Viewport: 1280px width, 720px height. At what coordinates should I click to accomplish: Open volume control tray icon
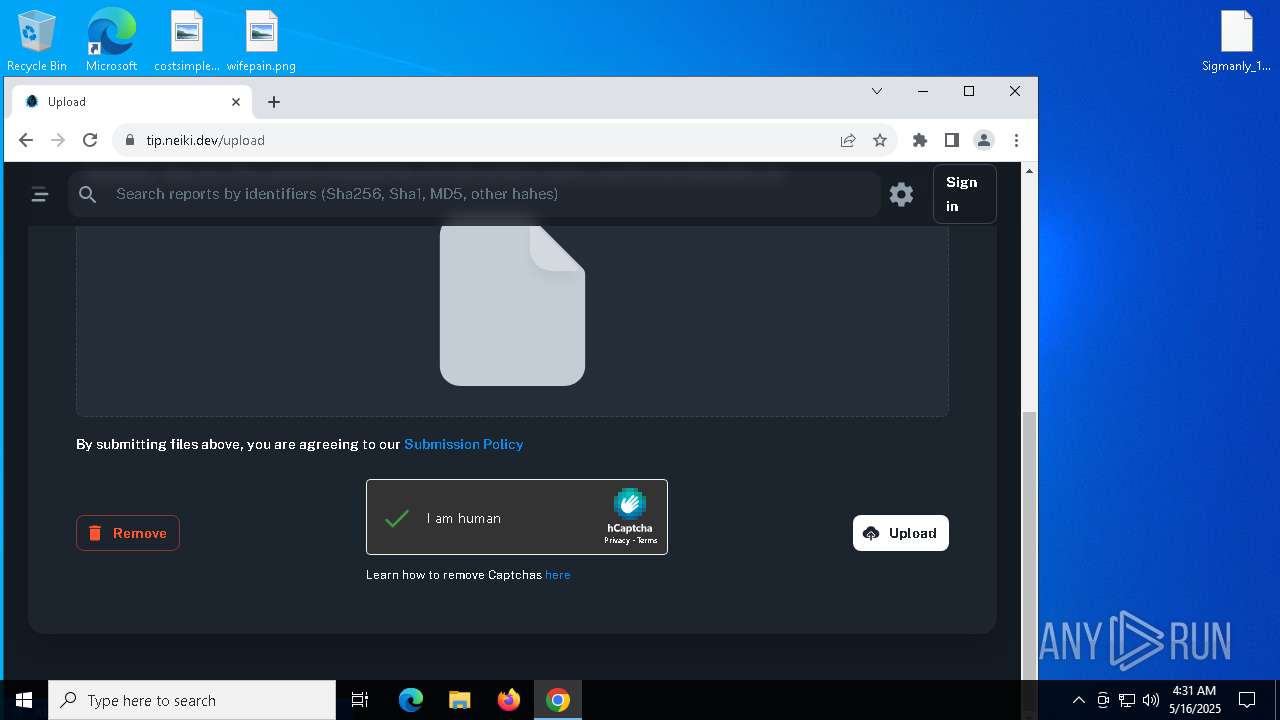(x=1151, y=700)
